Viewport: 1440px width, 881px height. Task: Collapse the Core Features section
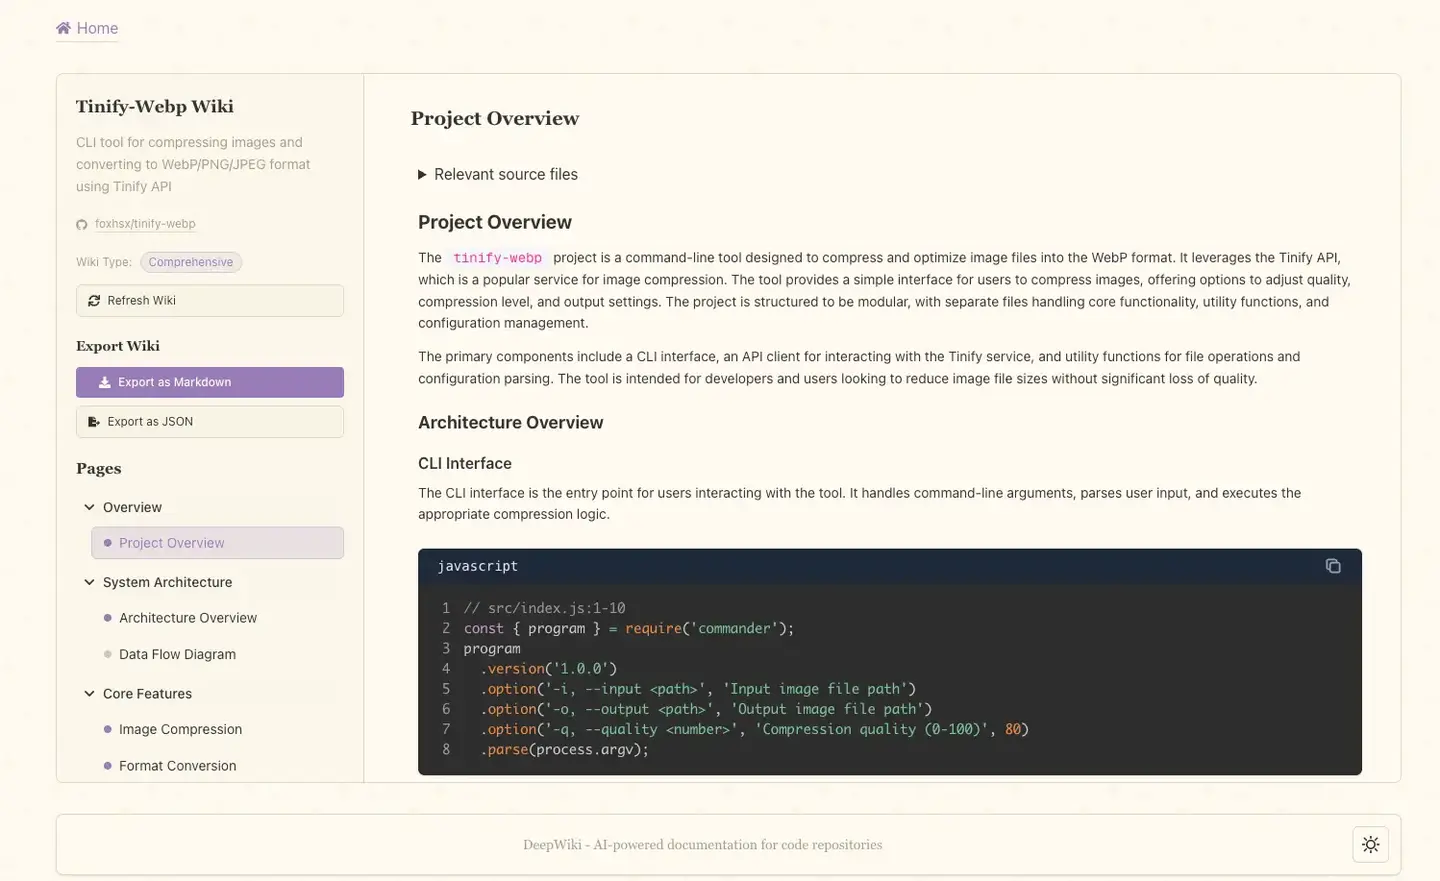pyautogui.click(x=90, y=693)
